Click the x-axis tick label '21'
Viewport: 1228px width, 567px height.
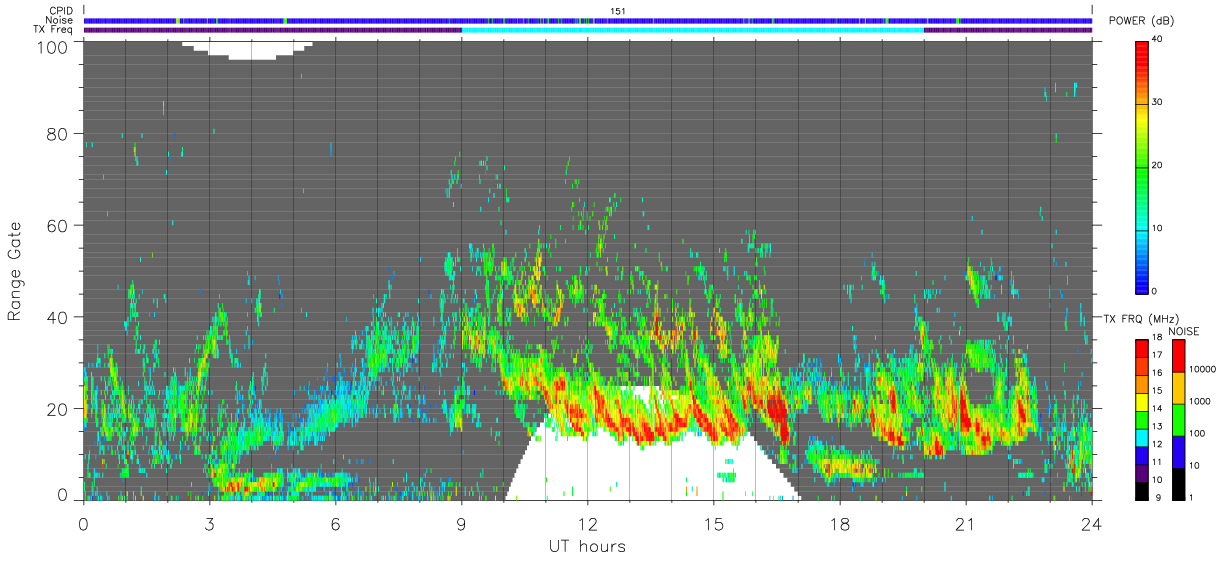point(965,523)
